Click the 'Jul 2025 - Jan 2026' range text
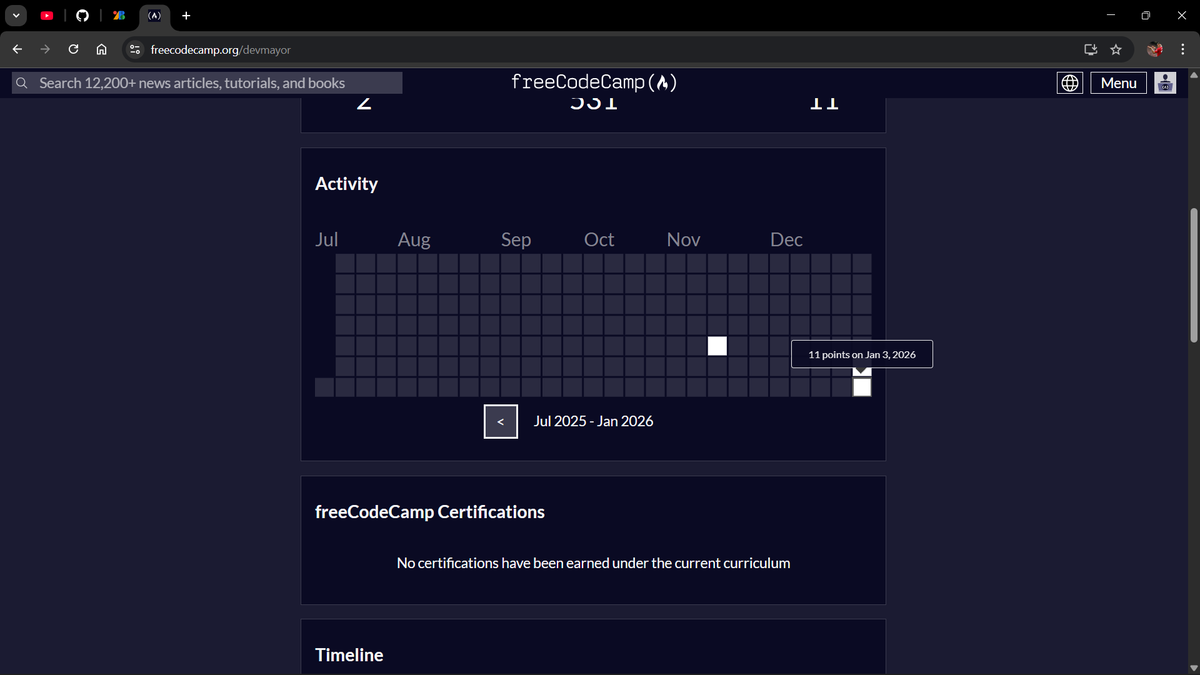The image size is (1200, 675). (593, 421)
